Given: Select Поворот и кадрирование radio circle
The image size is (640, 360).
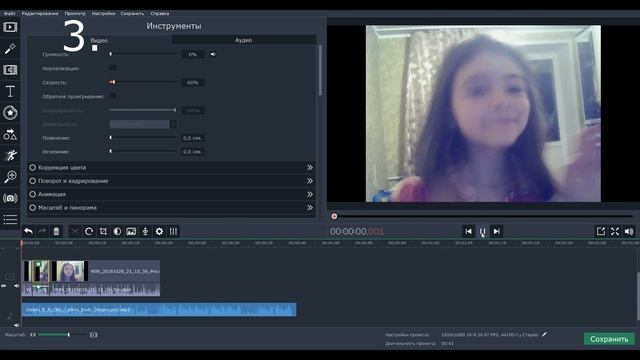Looking at the screenshot, I should click(x=33, y=181).
